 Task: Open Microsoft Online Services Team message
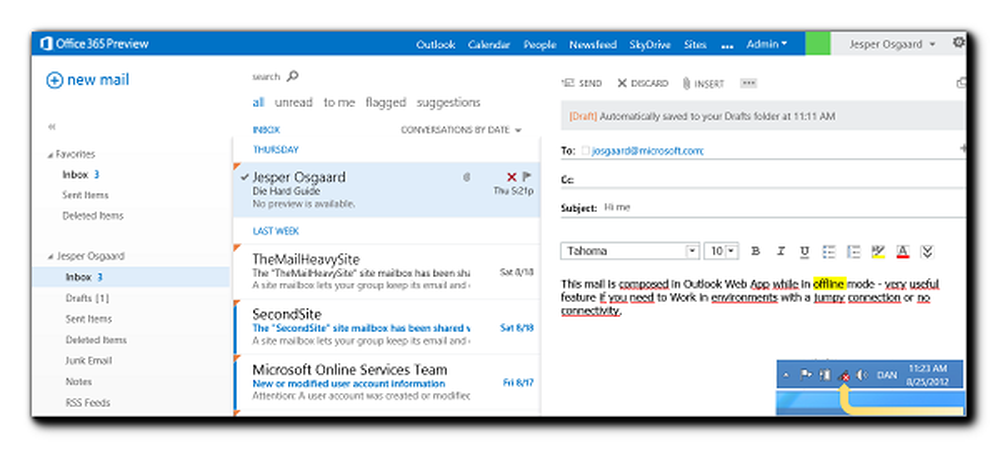(386, 382)
